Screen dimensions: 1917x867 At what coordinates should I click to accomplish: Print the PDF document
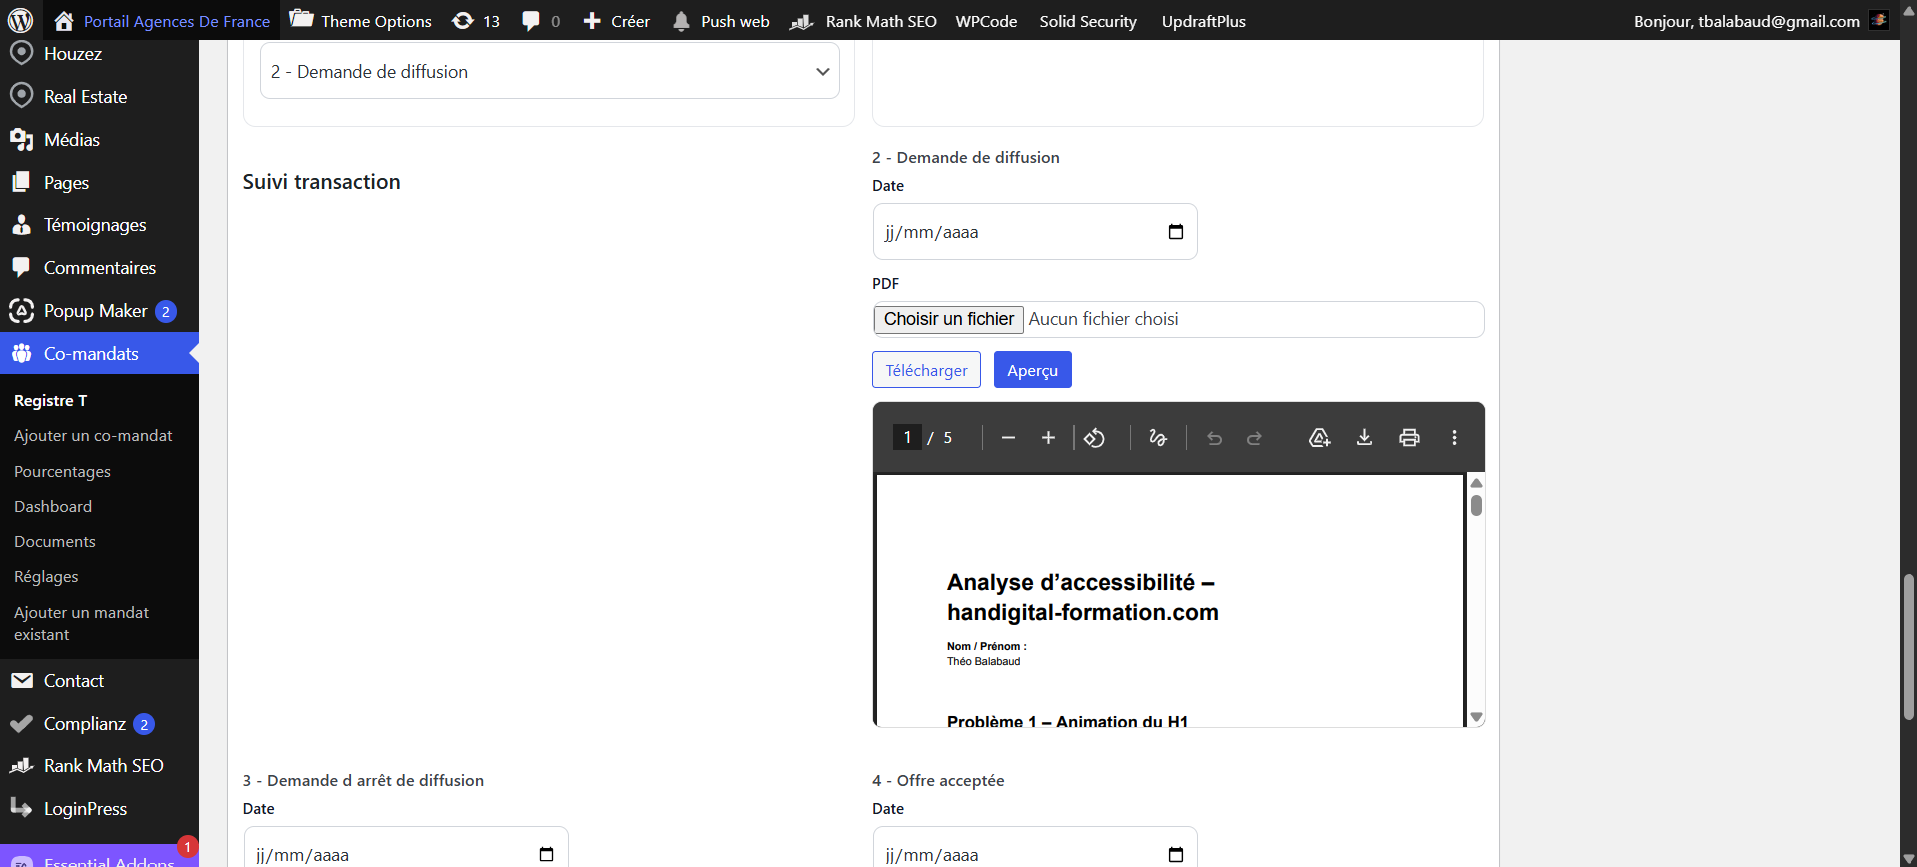1409,438
